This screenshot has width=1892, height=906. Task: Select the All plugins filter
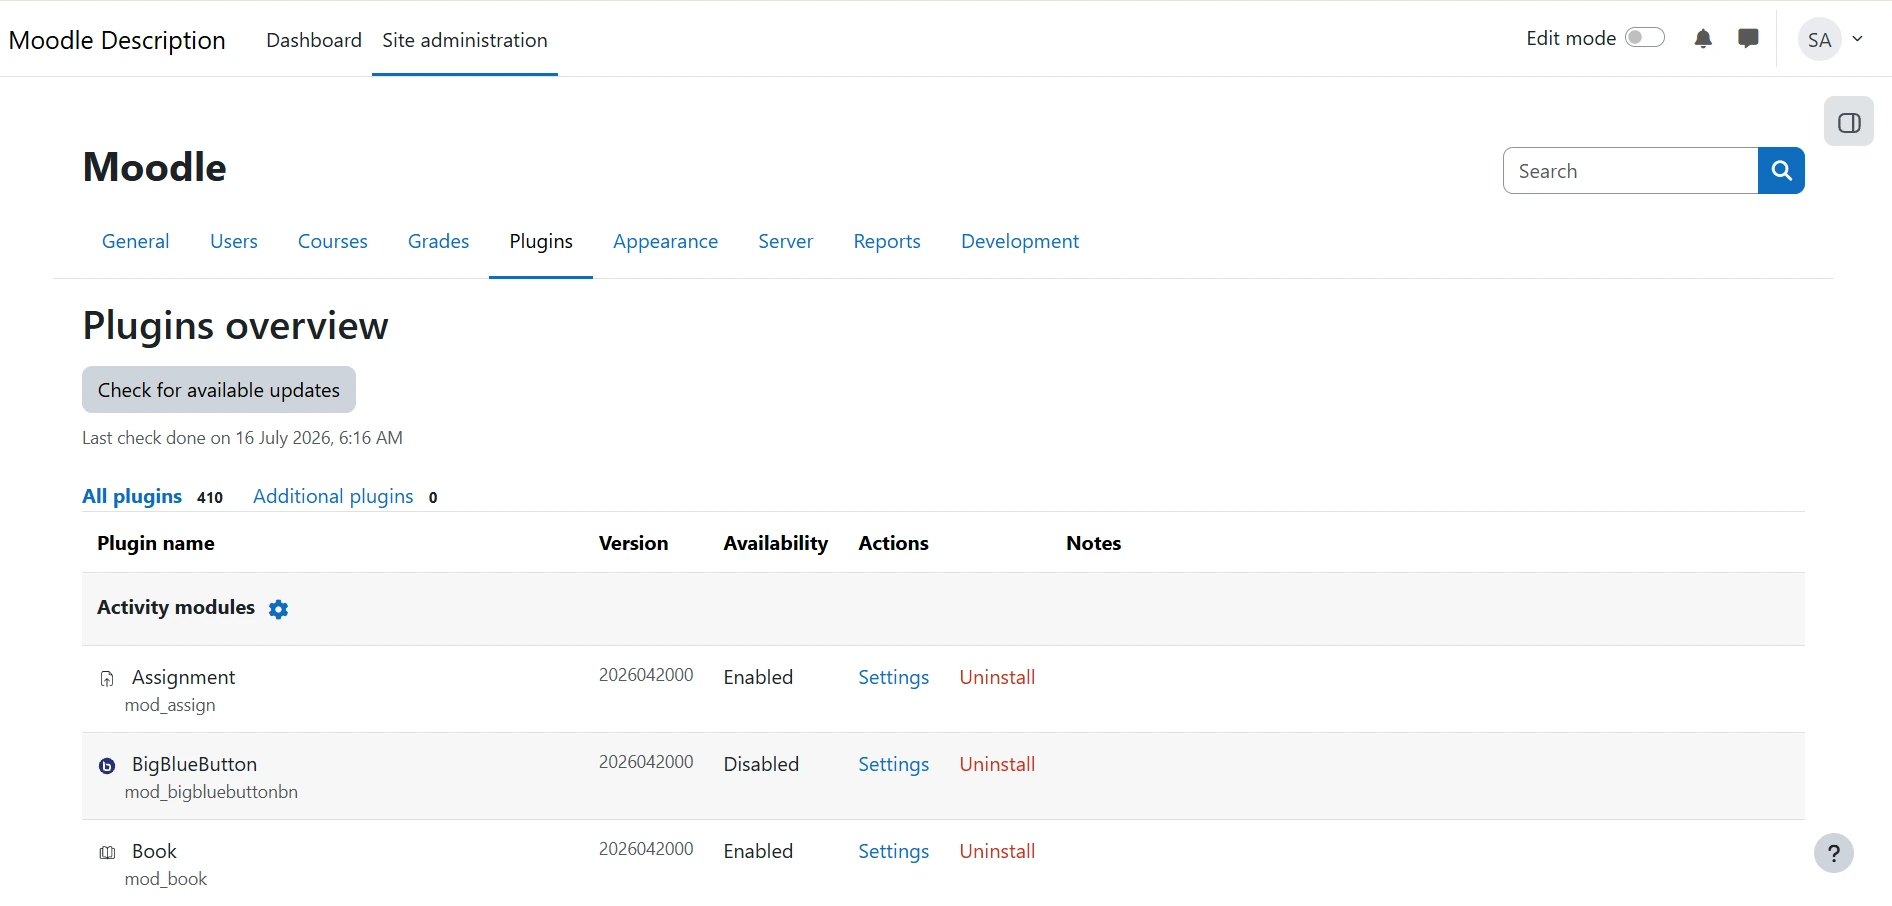(x=132, y=496)
